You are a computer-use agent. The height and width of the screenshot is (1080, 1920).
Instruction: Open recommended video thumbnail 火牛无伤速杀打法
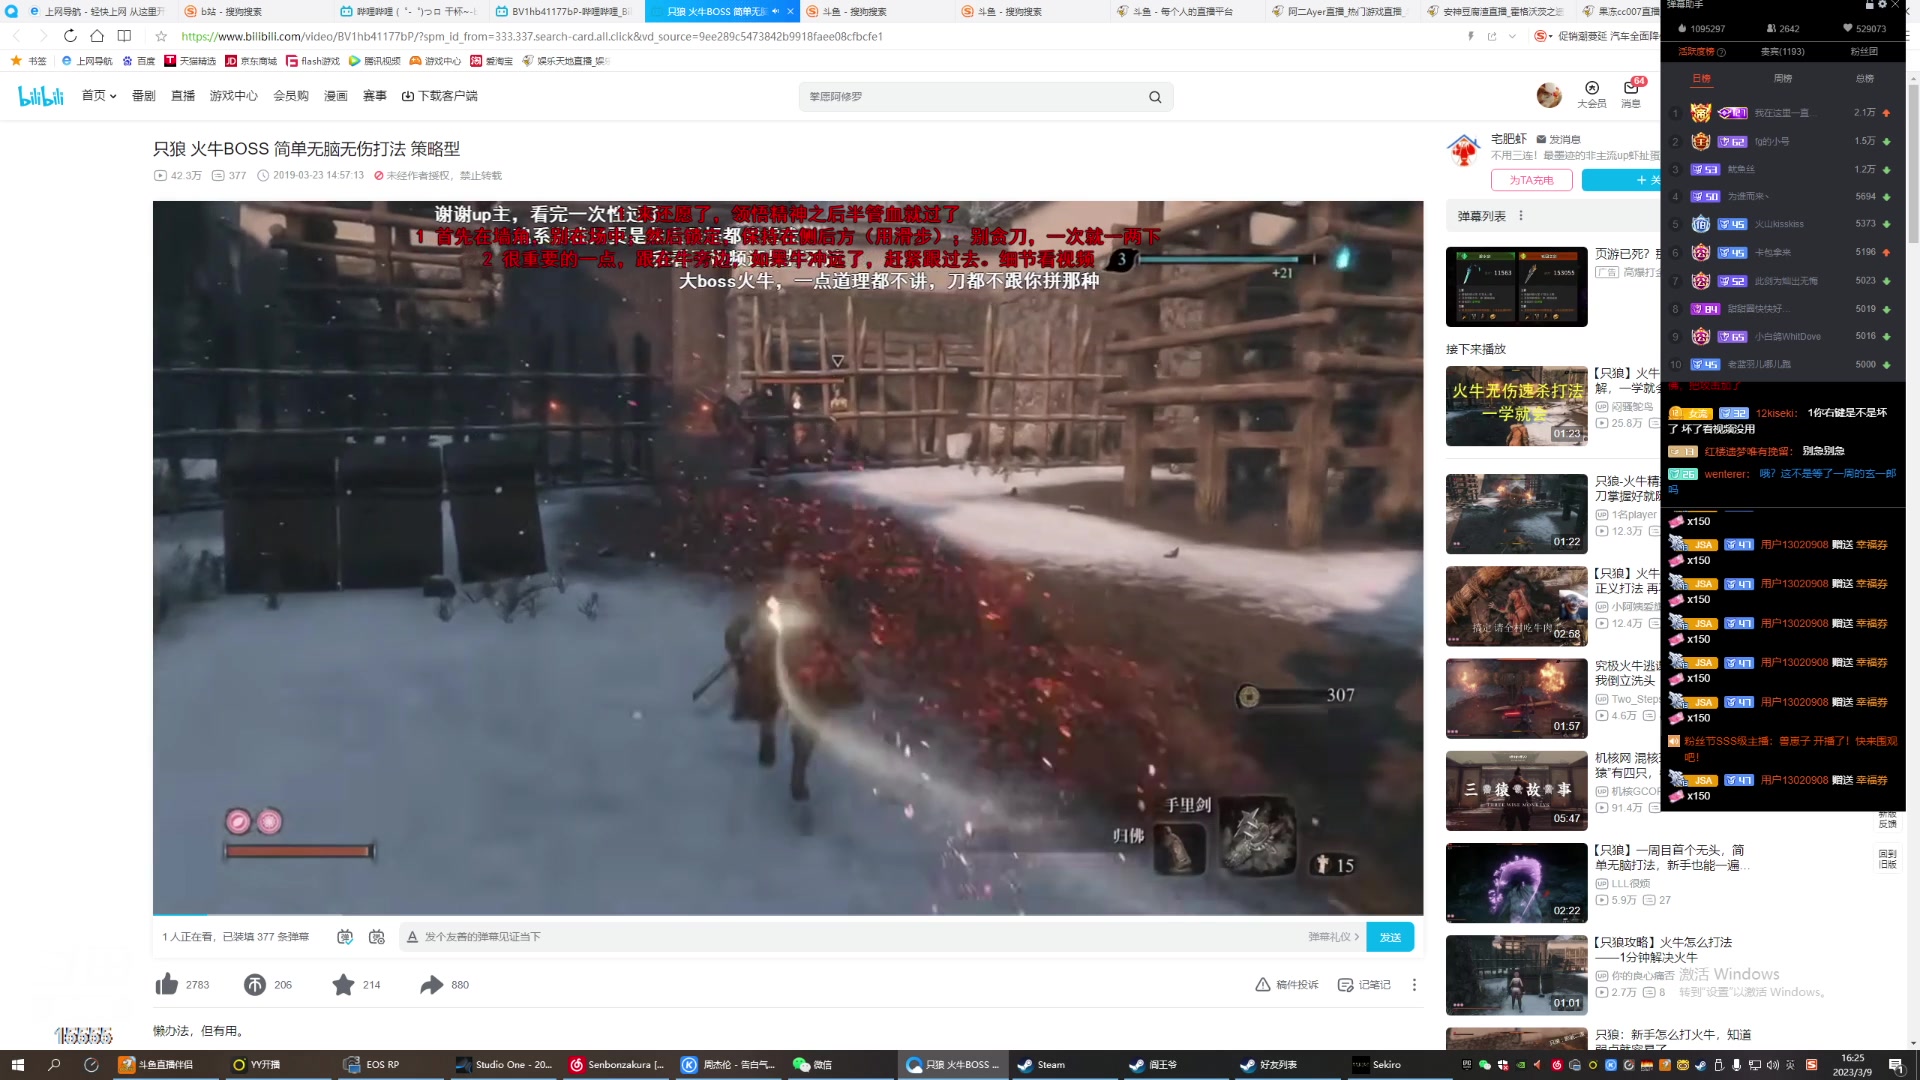(x=1516, y=406)
